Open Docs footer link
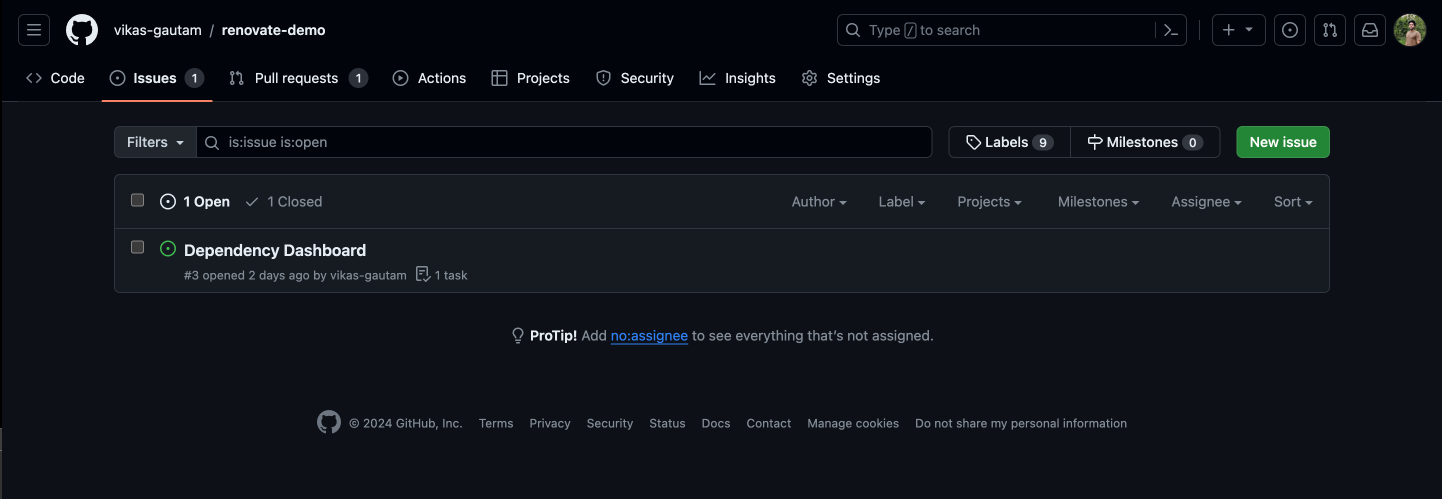 (x=716, y=424)
